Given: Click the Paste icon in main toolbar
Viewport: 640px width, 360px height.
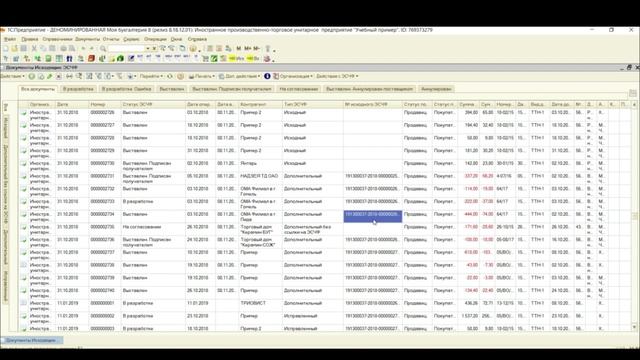Looking at the screenshot, I should pyautogui.click(x=52, y=49).
